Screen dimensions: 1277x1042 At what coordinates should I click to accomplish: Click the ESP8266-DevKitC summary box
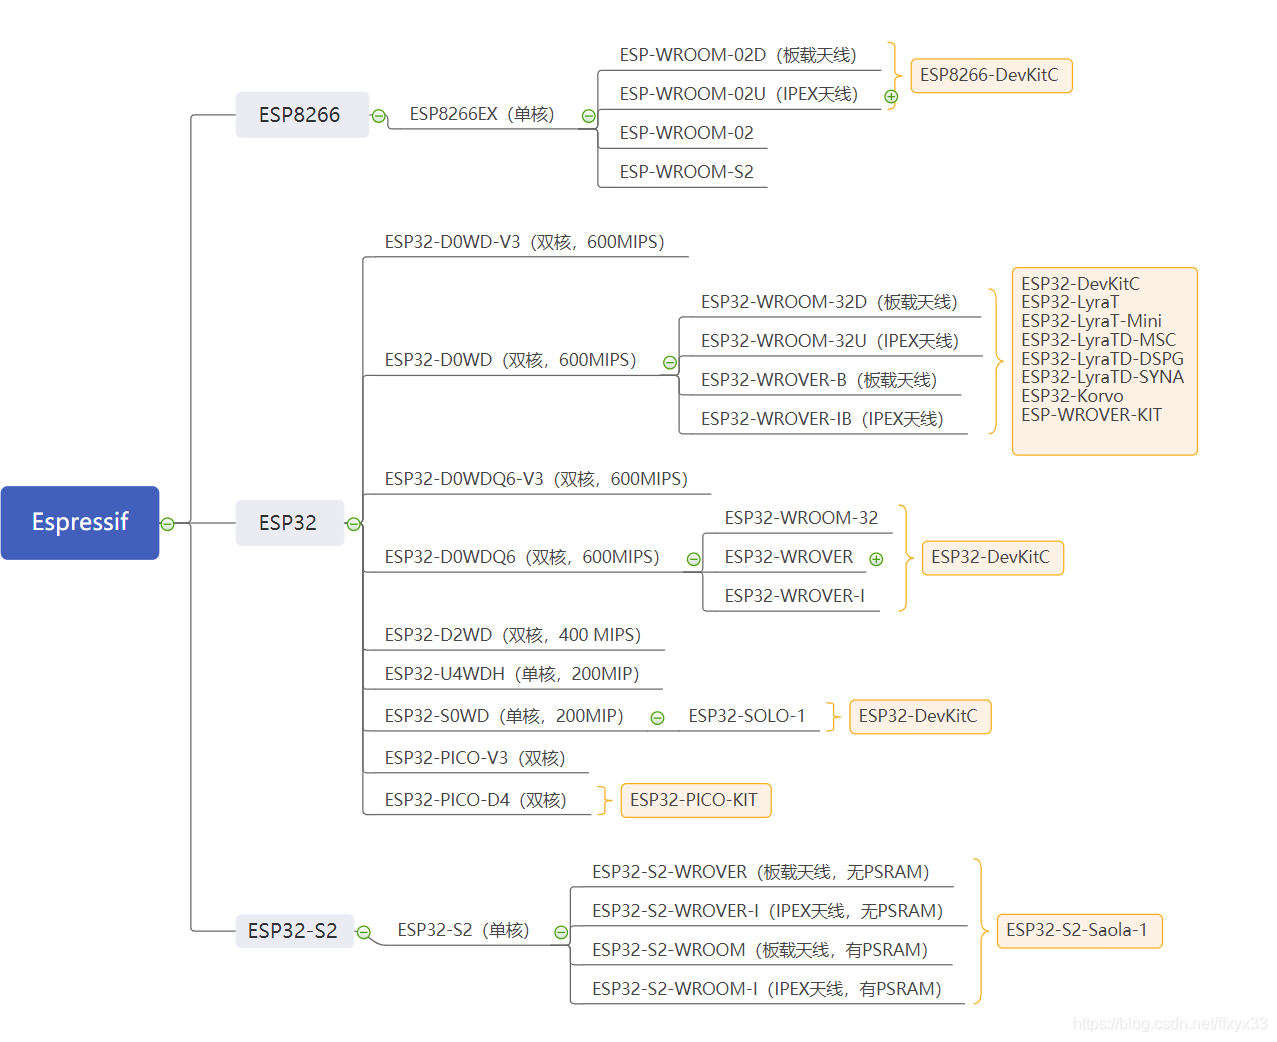pos(989,75)
